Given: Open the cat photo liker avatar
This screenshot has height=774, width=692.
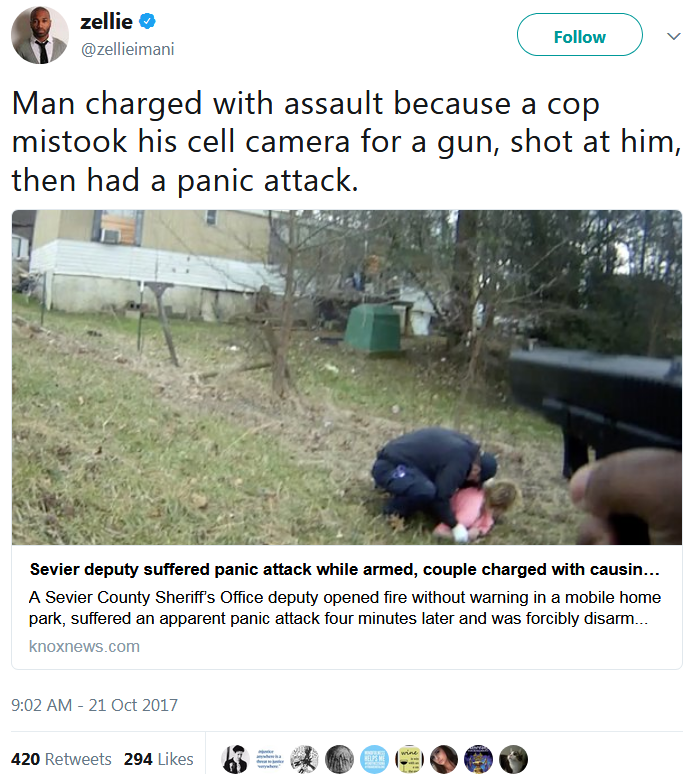Looking at the screenshot, I should (x=513, y=759).
